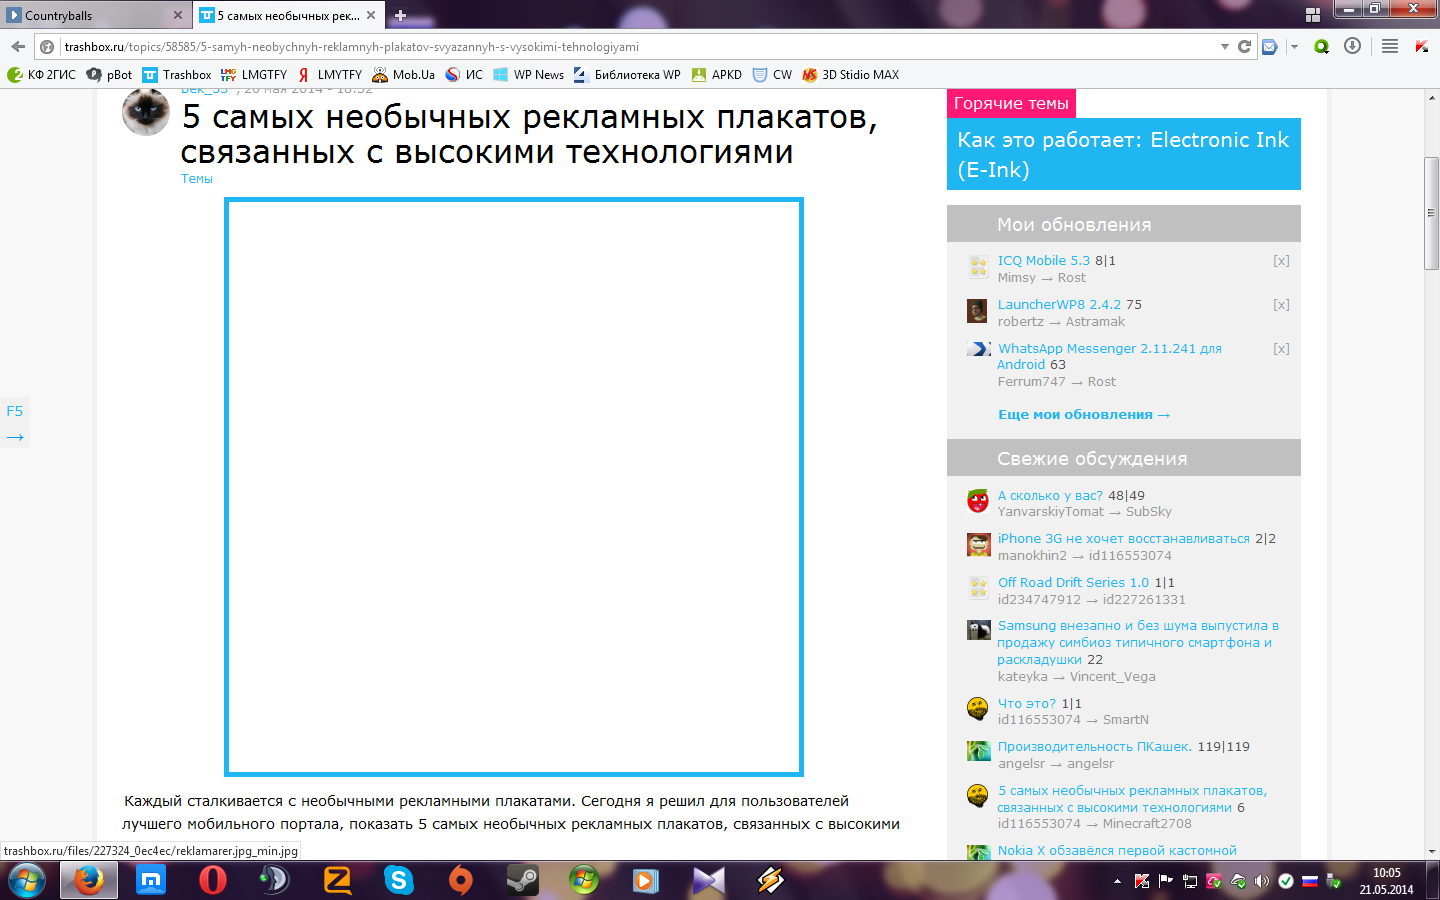Open the Trashbox bookmark

[x=177, y=74]
